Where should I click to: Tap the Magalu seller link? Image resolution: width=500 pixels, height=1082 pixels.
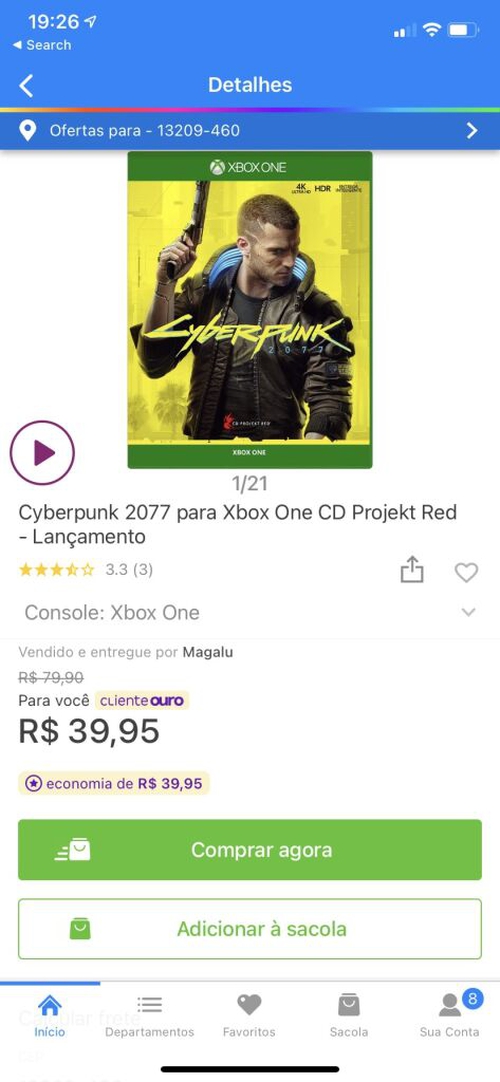click(x=208, y=652)
